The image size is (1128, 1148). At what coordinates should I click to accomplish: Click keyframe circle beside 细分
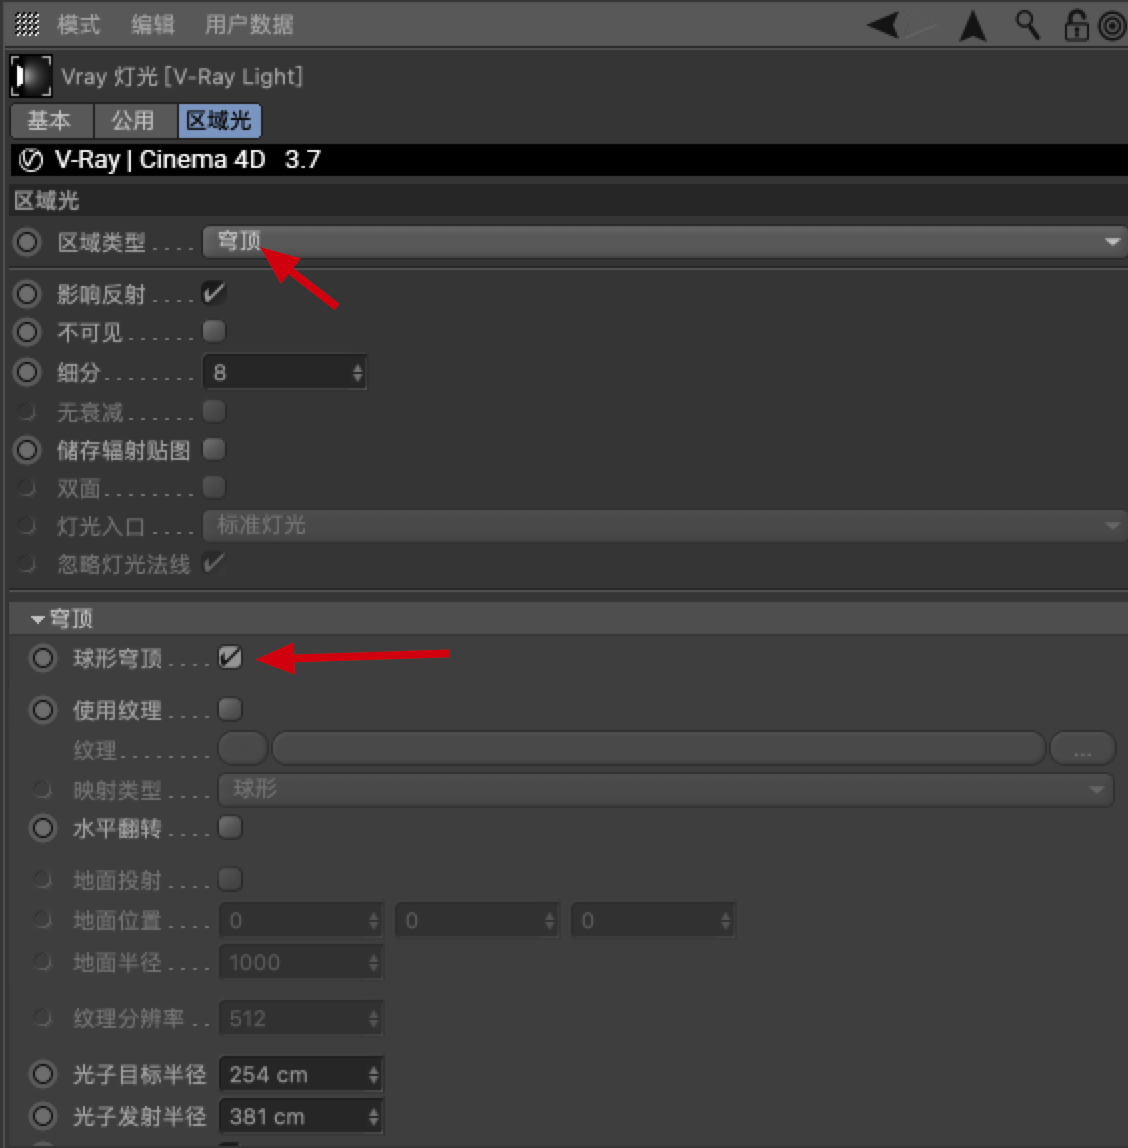coord(27,372)
